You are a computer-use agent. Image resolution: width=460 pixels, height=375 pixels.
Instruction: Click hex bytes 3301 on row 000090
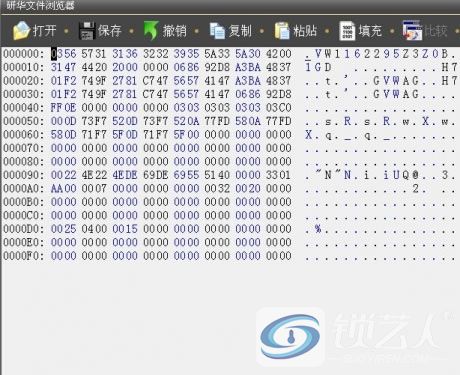click(278, 175)
